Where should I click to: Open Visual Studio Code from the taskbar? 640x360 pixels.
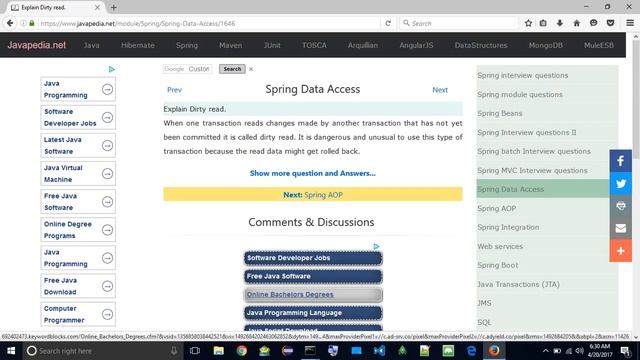(379, 351)
